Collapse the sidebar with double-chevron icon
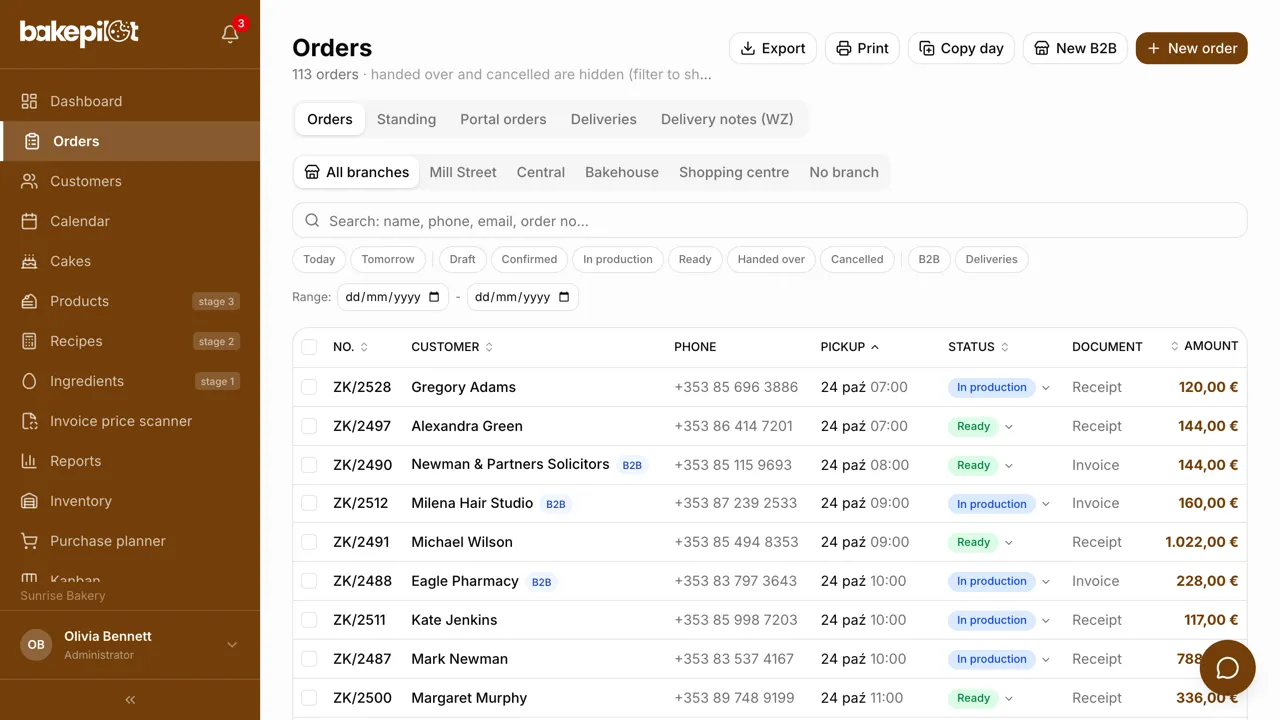 [x=130, y=700]
